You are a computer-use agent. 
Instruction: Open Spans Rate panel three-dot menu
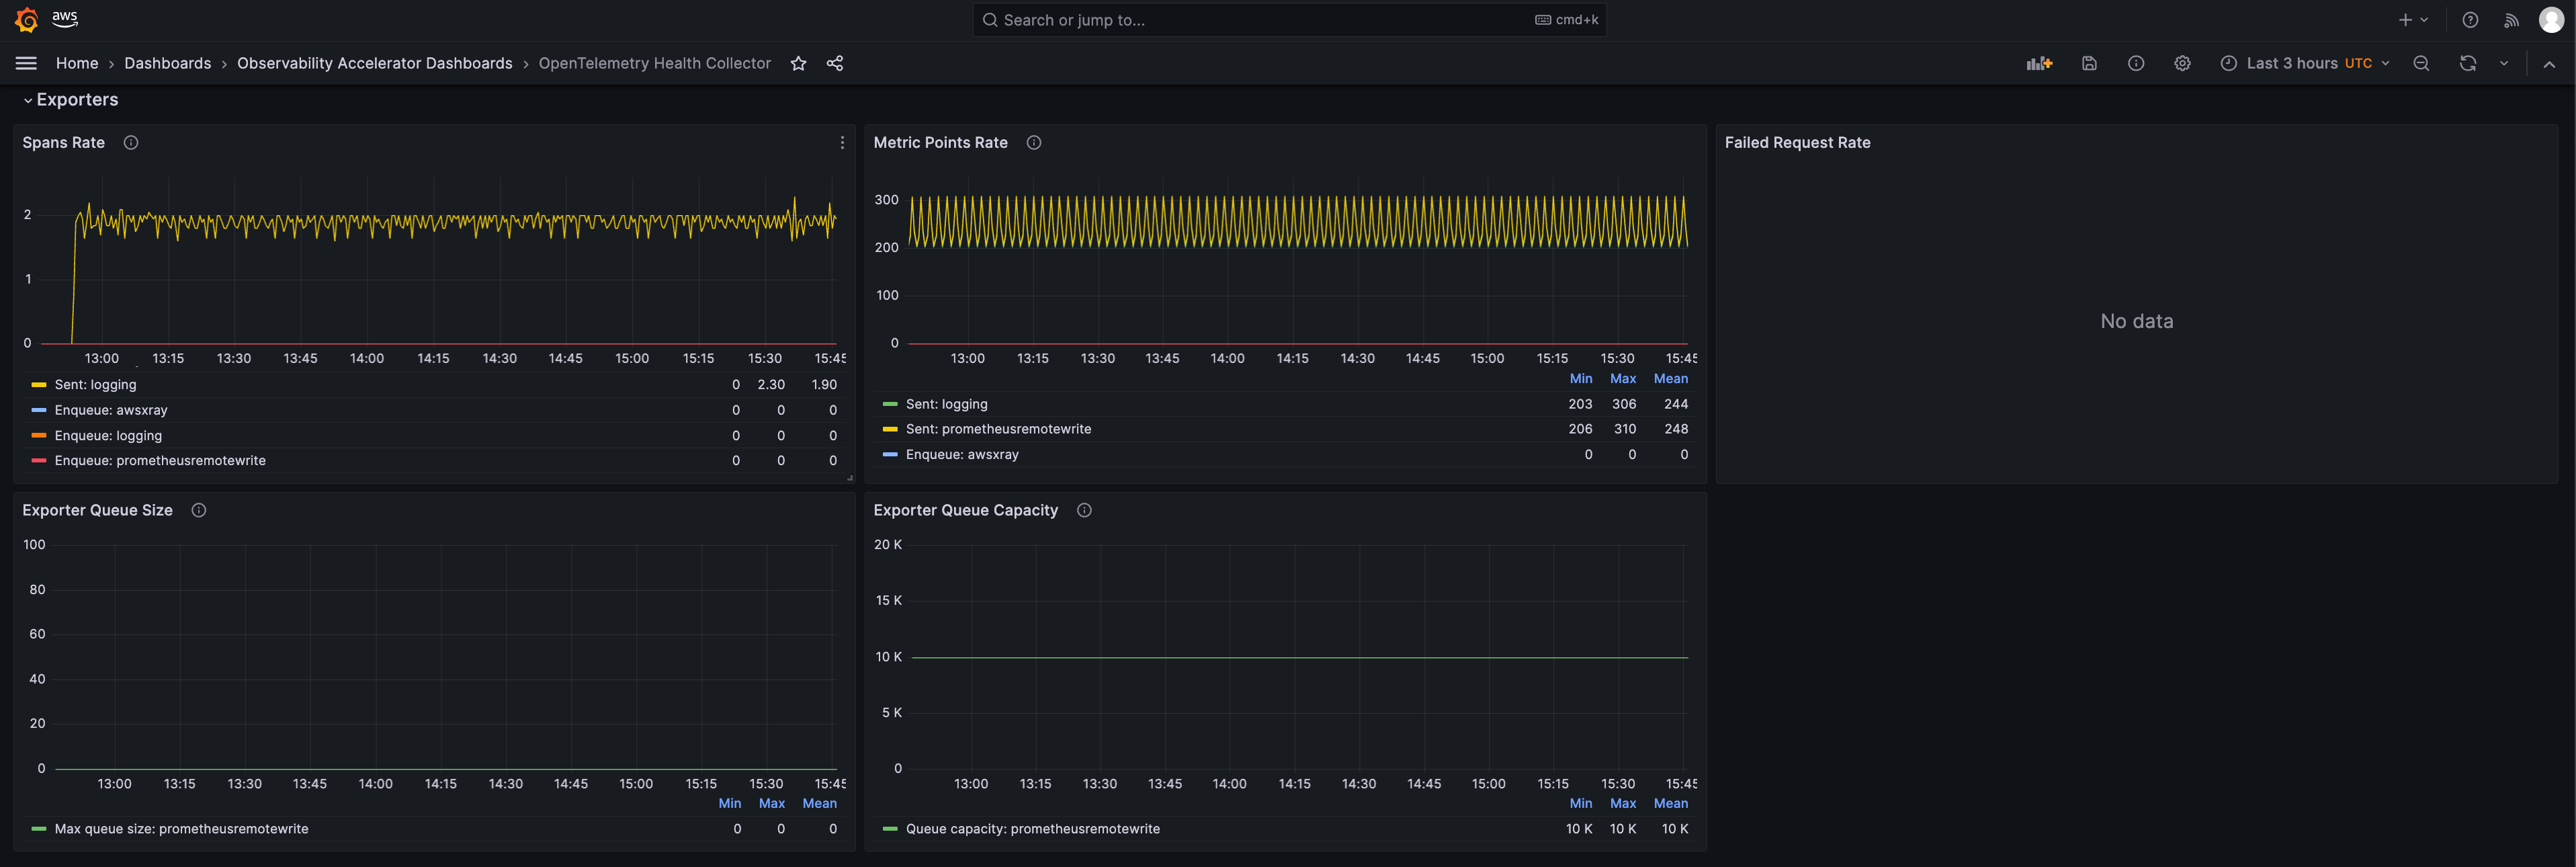(842, 143)
